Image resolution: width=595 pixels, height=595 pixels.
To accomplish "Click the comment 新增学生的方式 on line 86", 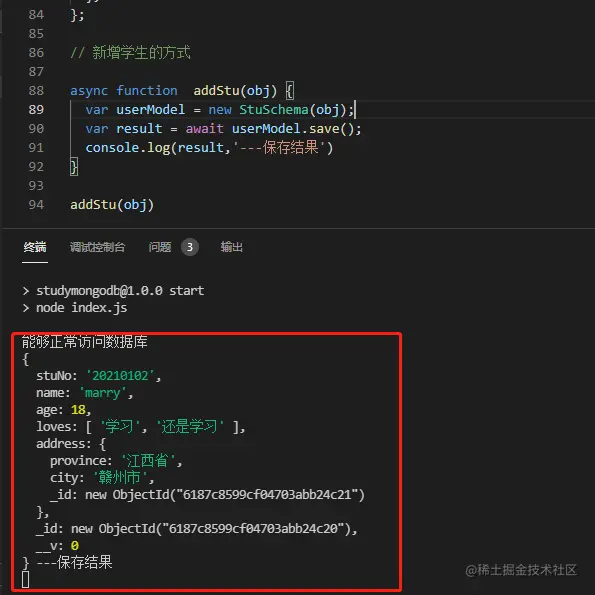I will [141, 52].
